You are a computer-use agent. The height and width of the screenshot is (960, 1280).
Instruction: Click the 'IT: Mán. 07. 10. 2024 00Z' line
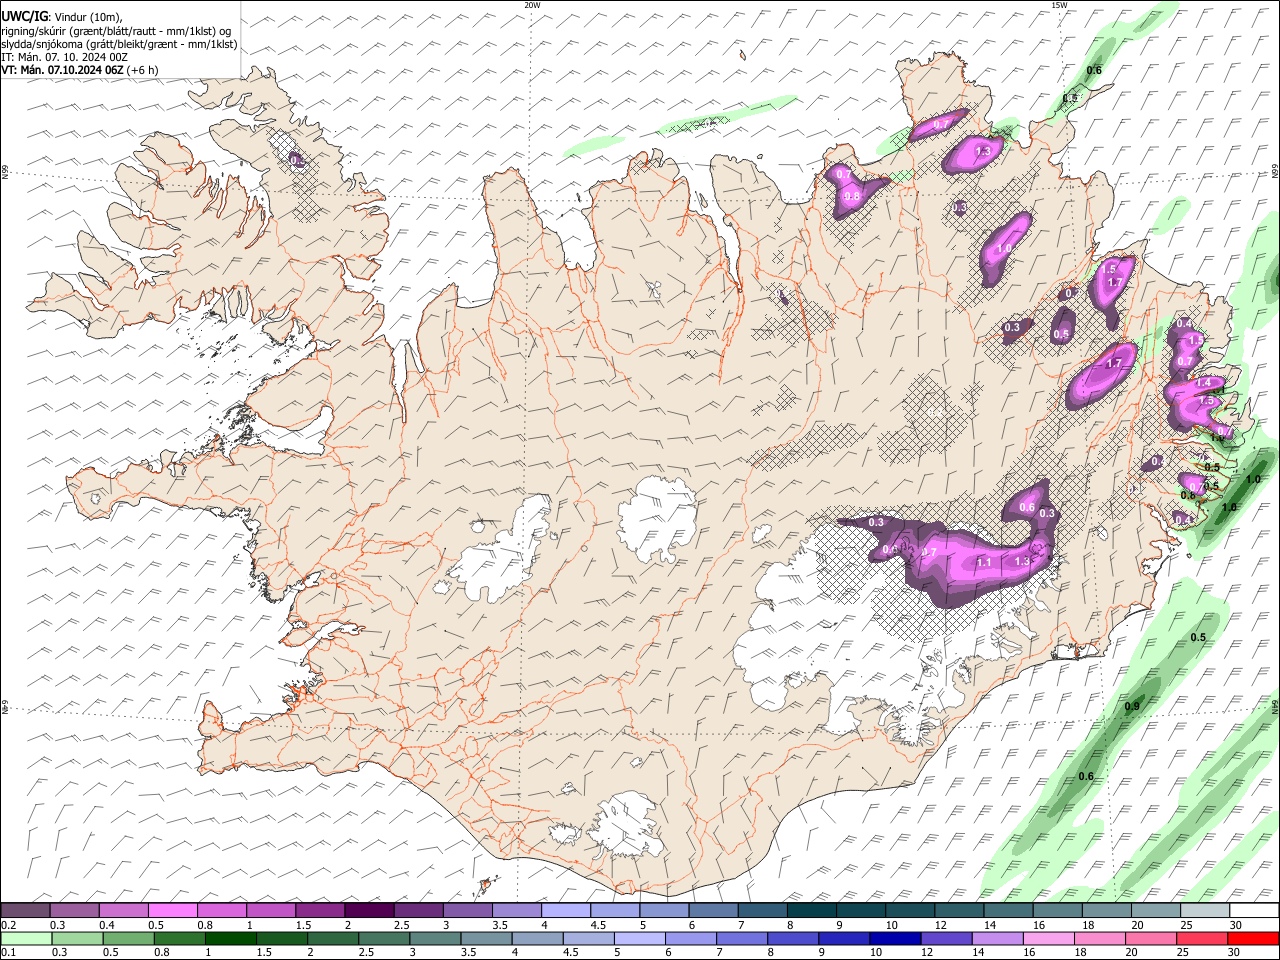click(x=64, y=58)
